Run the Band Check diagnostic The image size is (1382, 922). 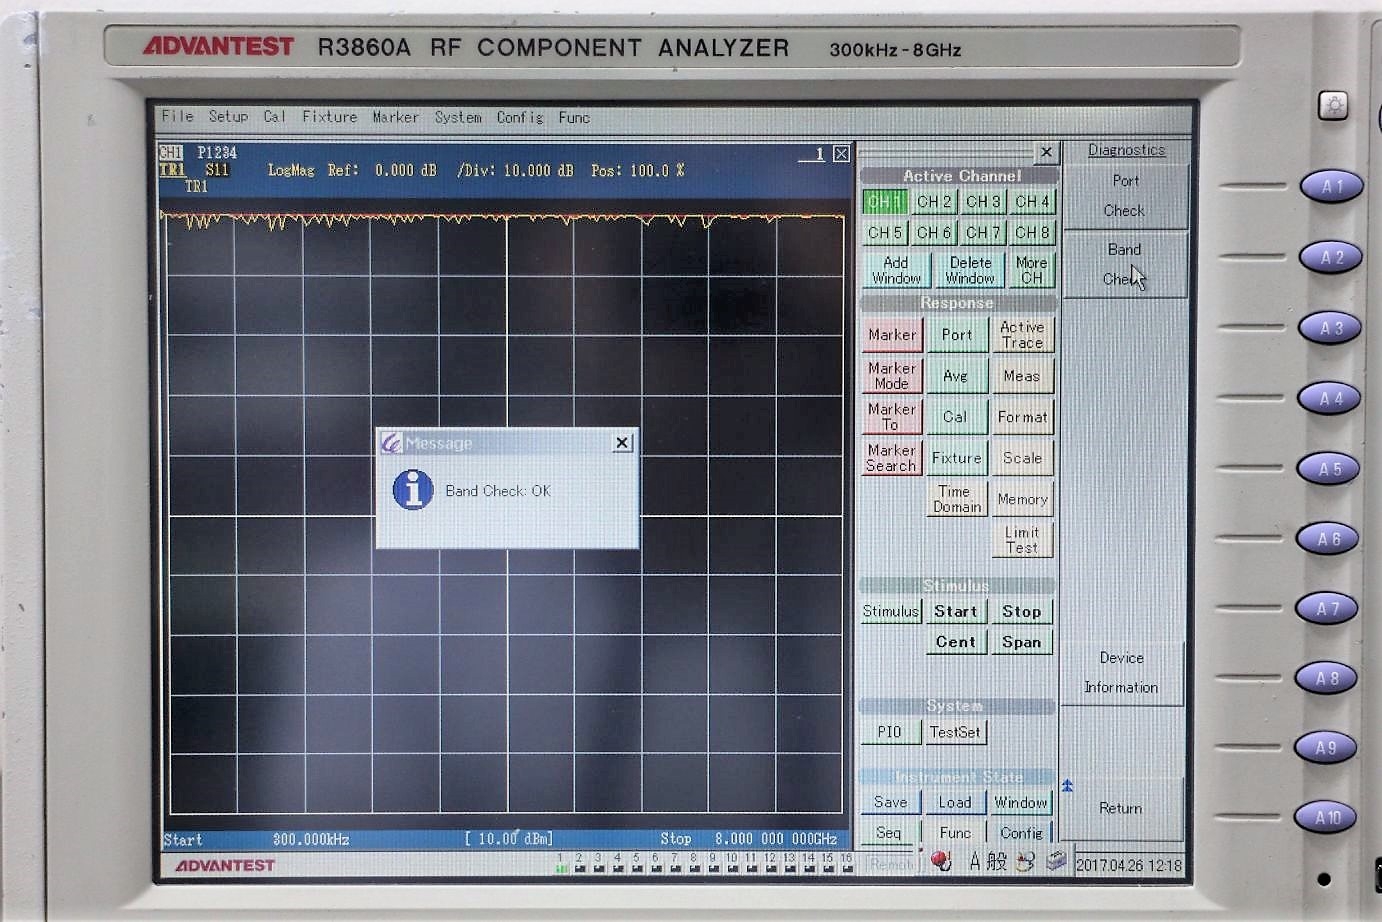tap(1125, 264)
